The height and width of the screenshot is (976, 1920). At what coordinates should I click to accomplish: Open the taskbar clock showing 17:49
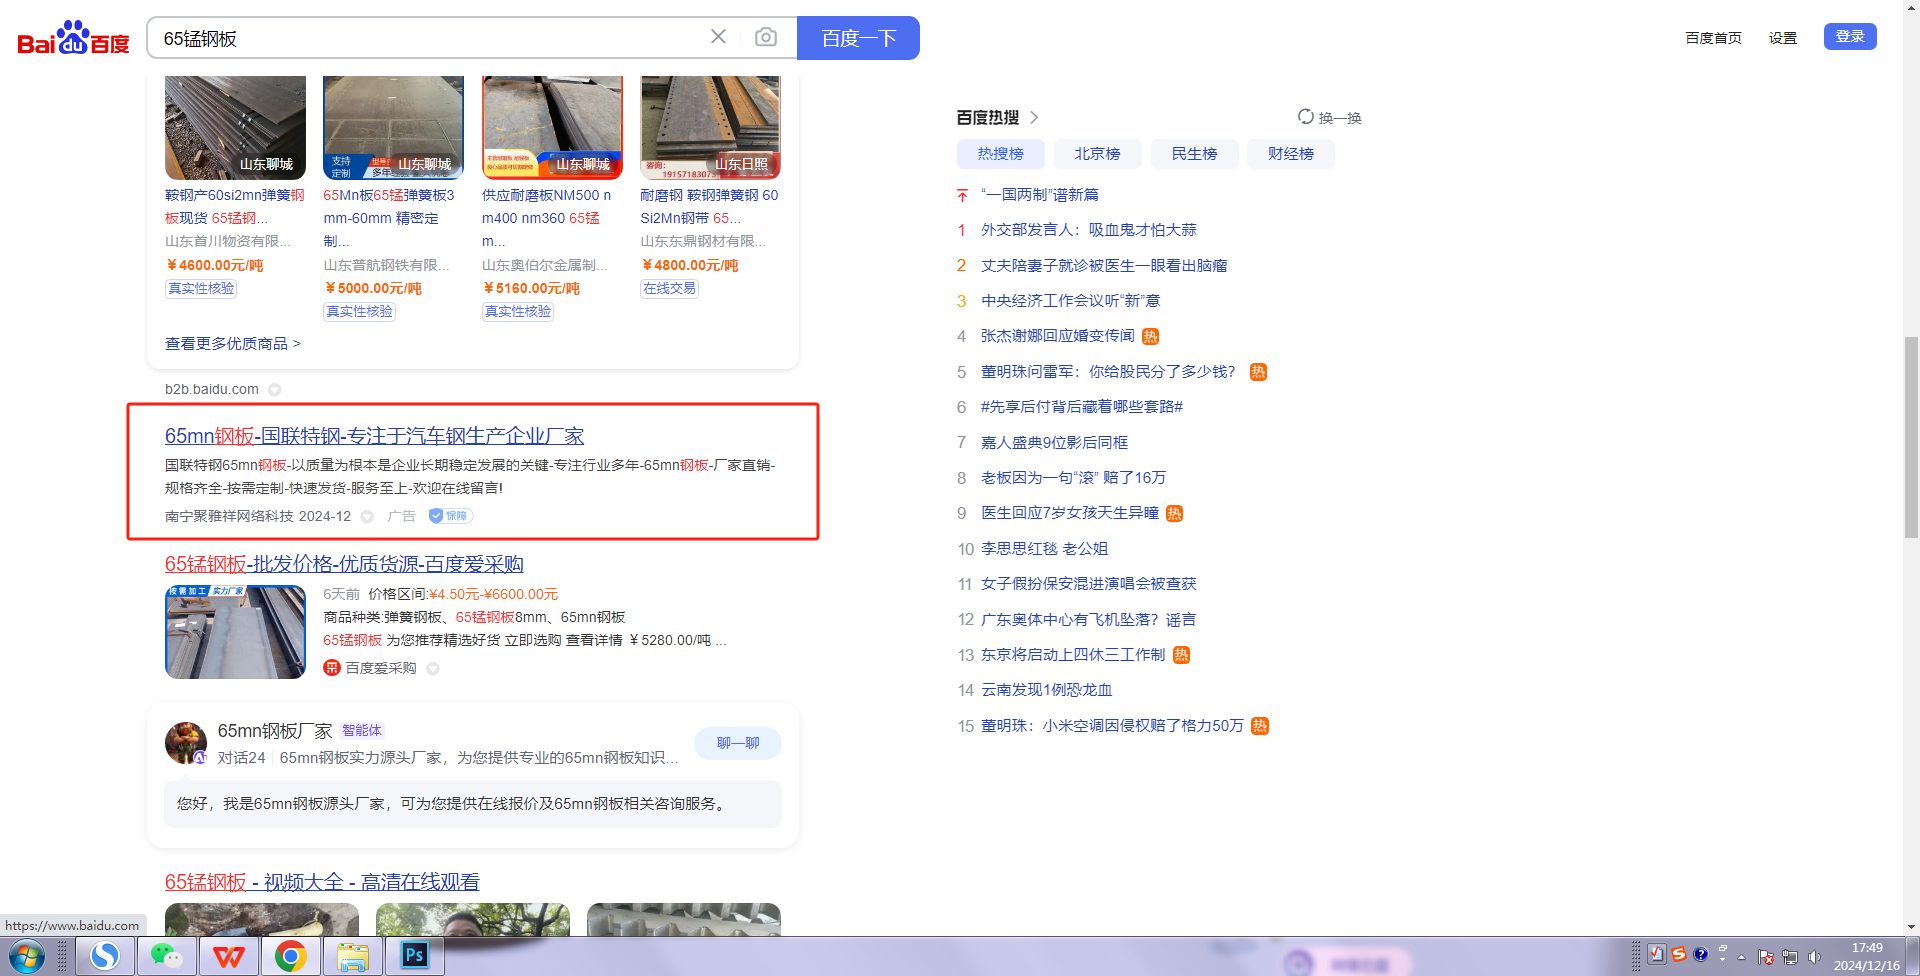[x=1866, y=957]
